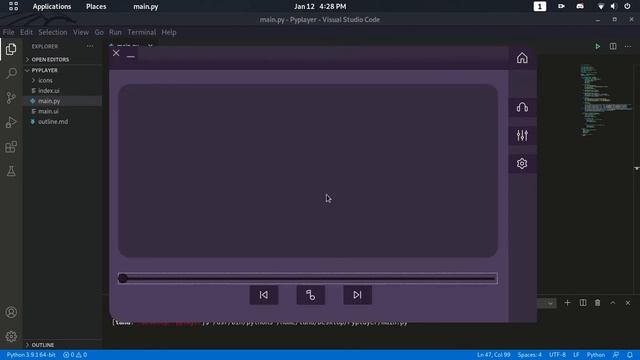
Task: Skip to the next track
Action: click(357, 295)
